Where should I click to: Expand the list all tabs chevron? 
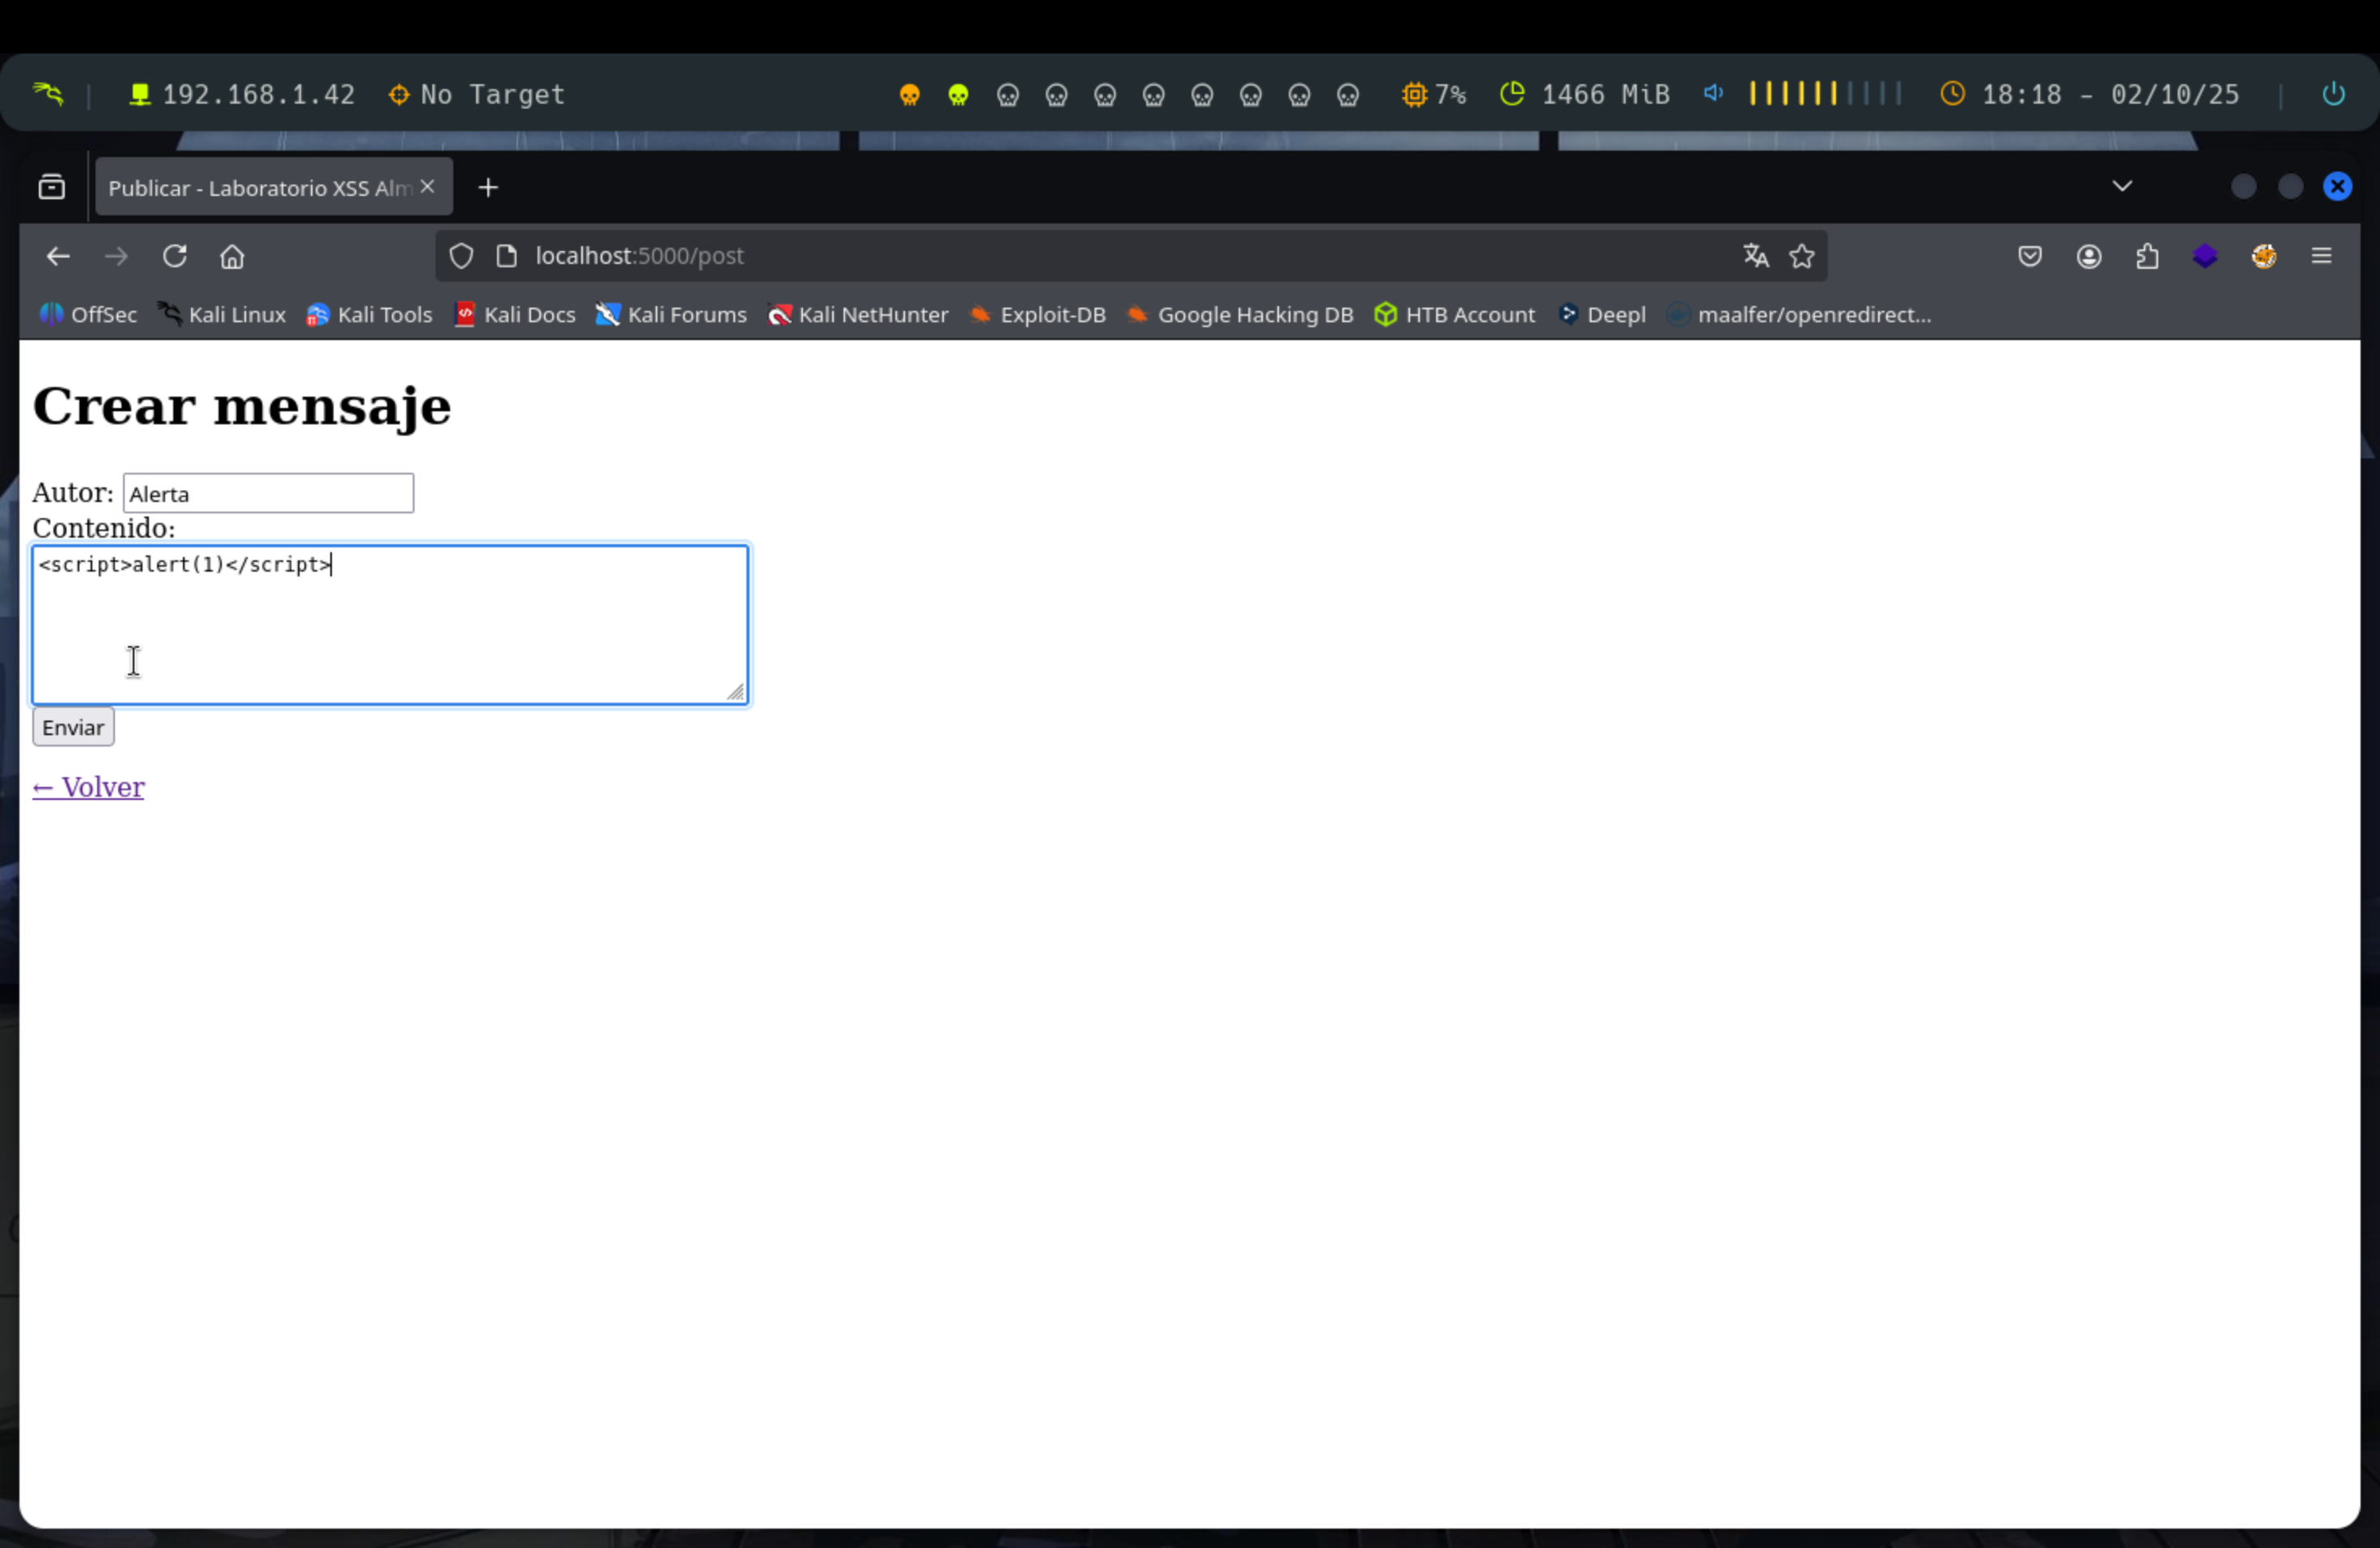2122,186
